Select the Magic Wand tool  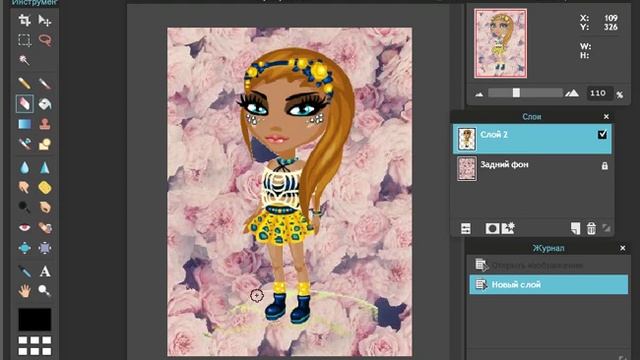coord(24,60)
